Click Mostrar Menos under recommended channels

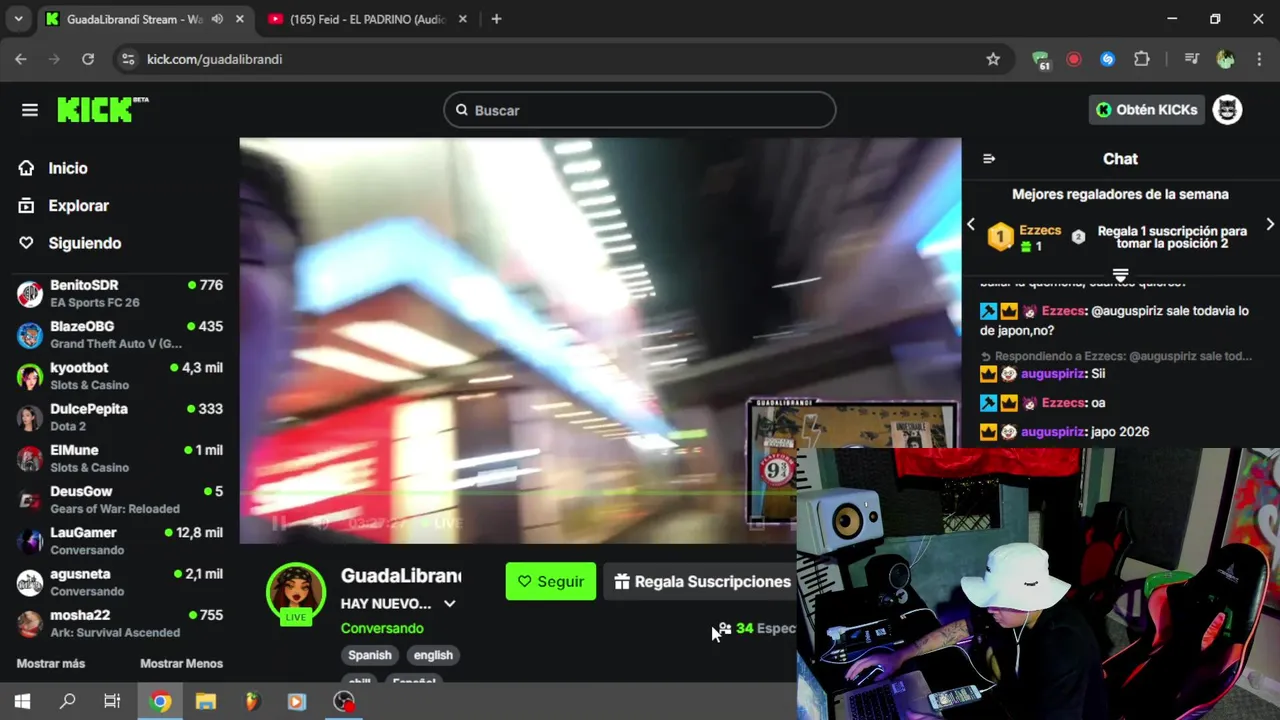click(181, 664)
